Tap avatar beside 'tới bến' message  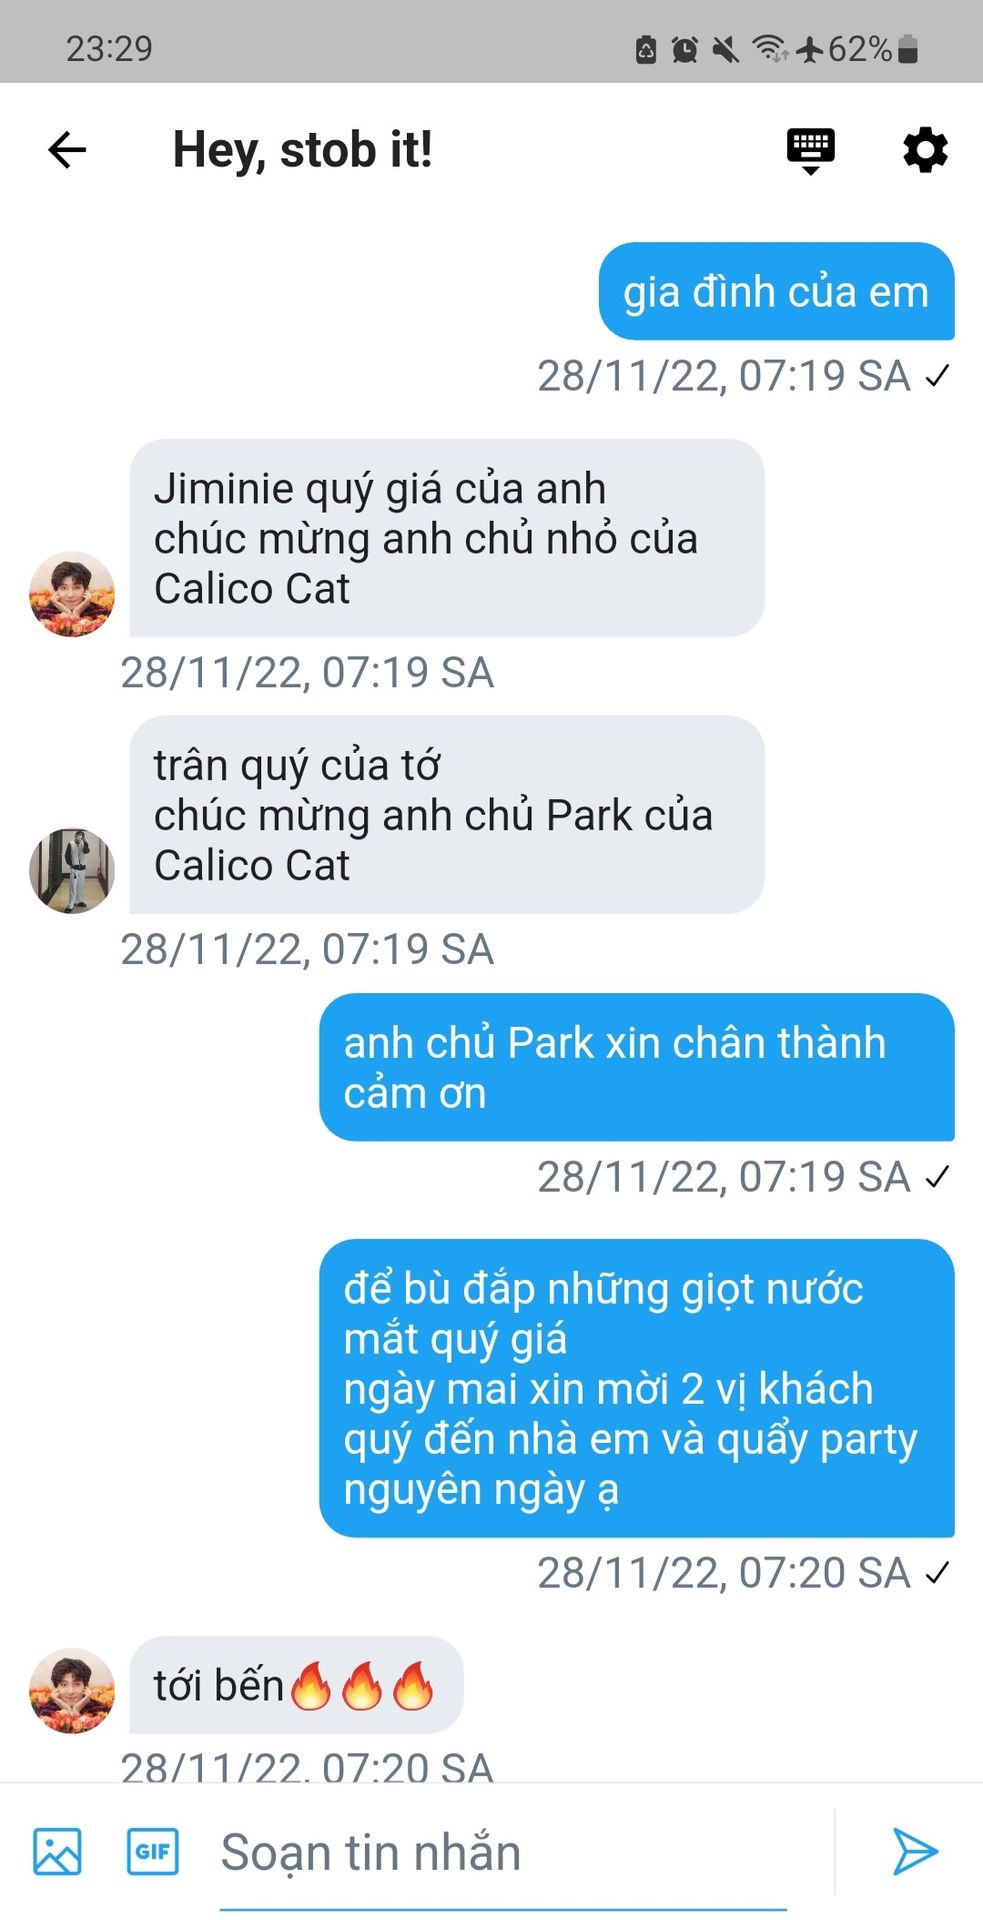pyautogui.click(x=72, y=1691)
